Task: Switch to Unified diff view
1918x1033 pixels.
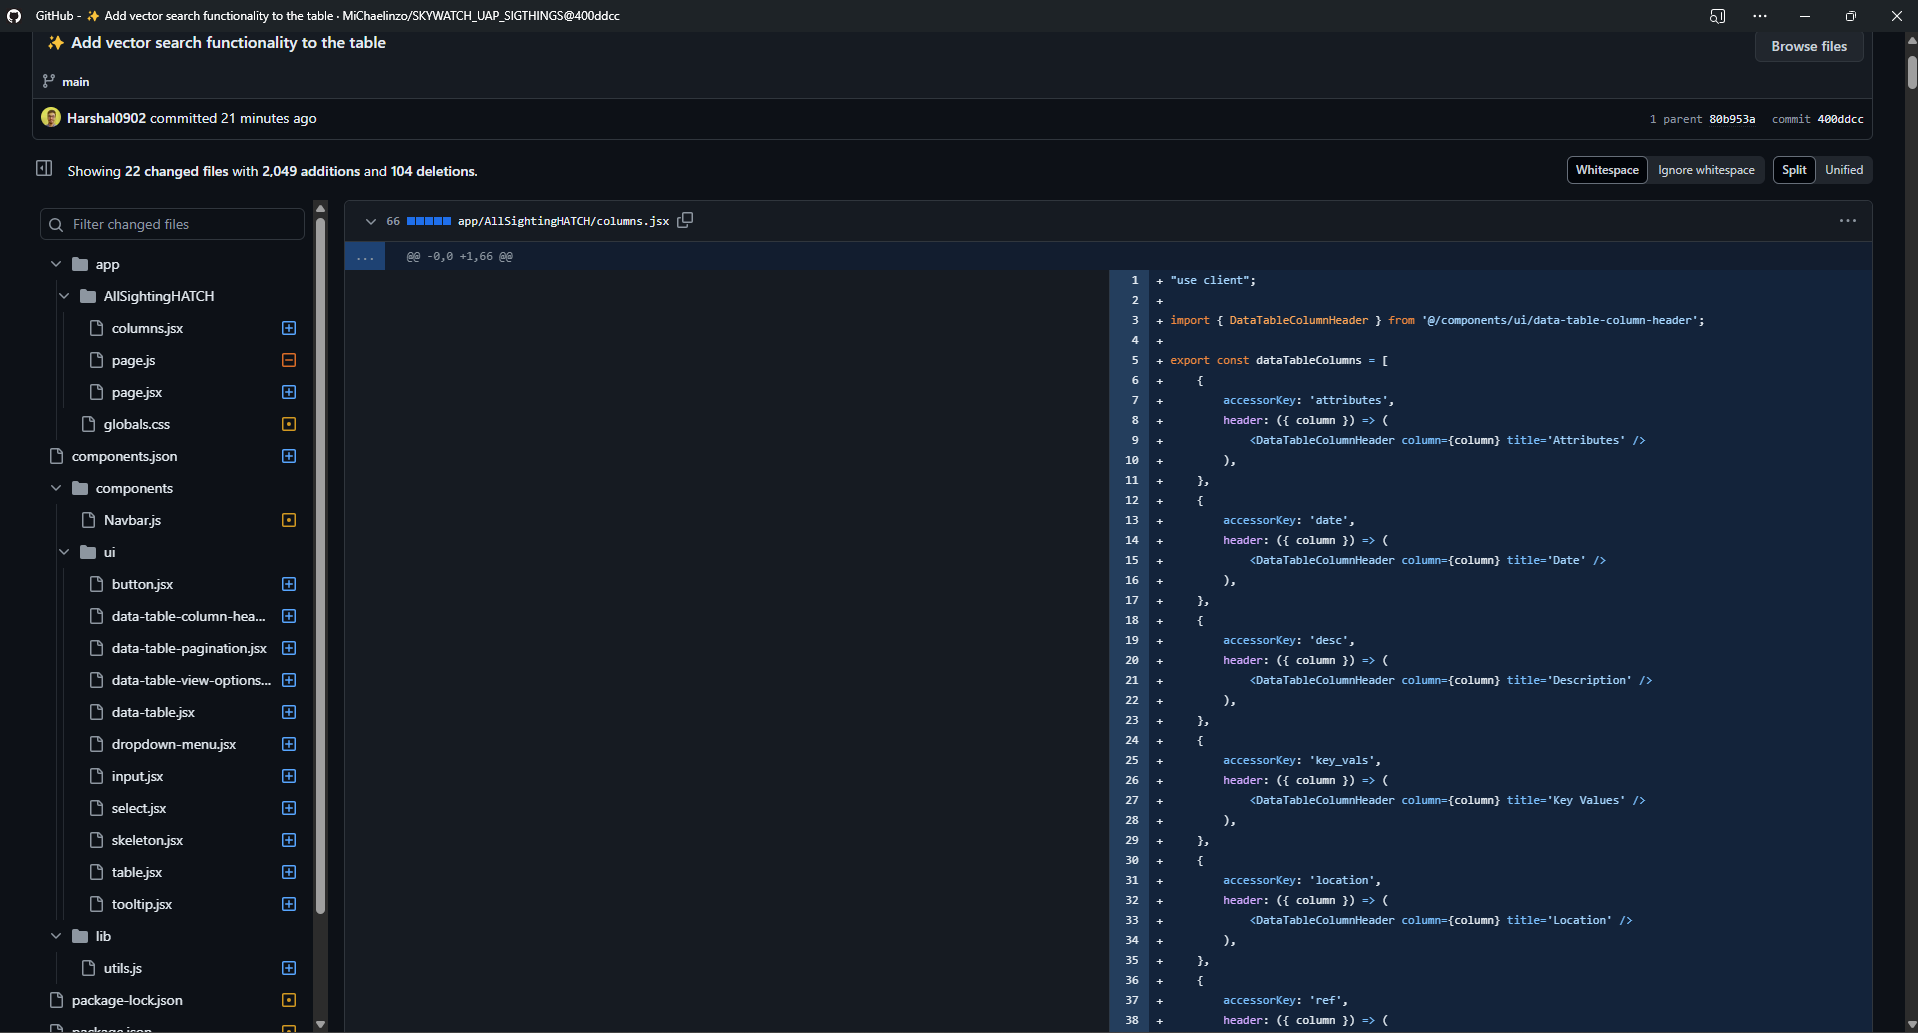Action: click(1844, 170)
